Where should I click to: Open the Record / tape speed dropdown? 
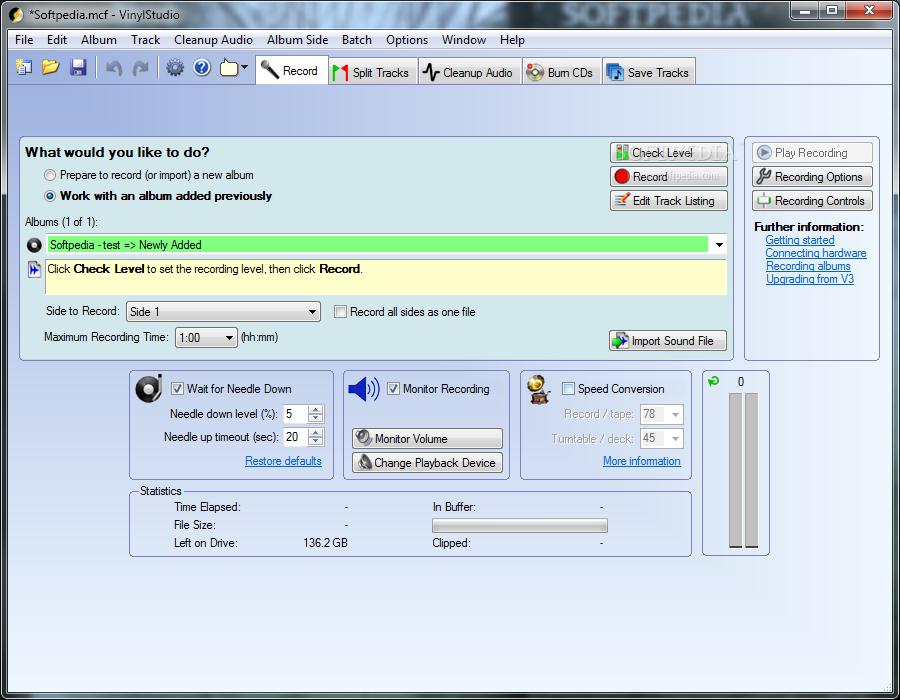click(x=662, y=414)
